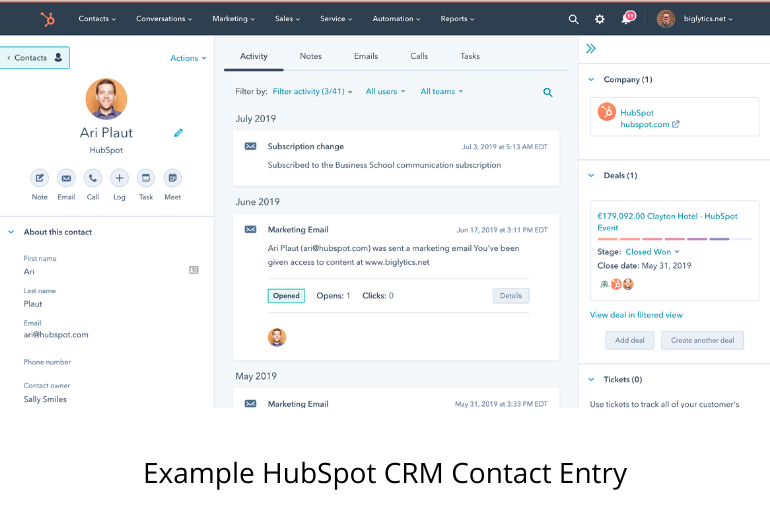
Task: Click the deal's associated contact avatars
Action: [x=617, y=284]
